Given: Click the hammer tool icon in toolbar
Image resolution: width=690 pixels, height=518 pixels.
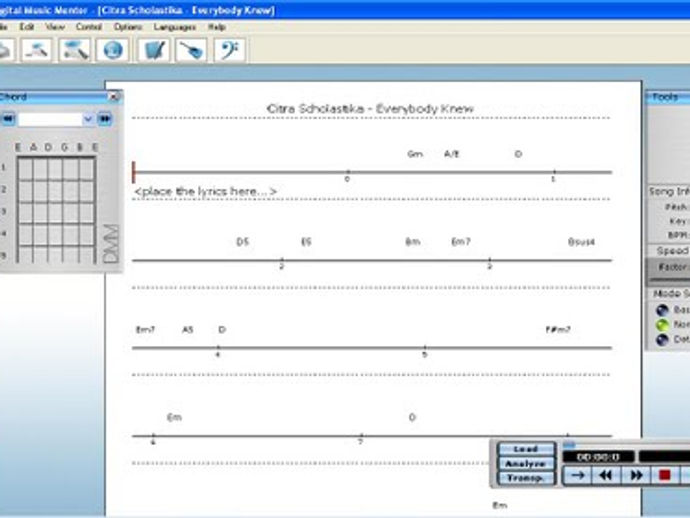Looking at the screenshot, I should pos(37,50).
